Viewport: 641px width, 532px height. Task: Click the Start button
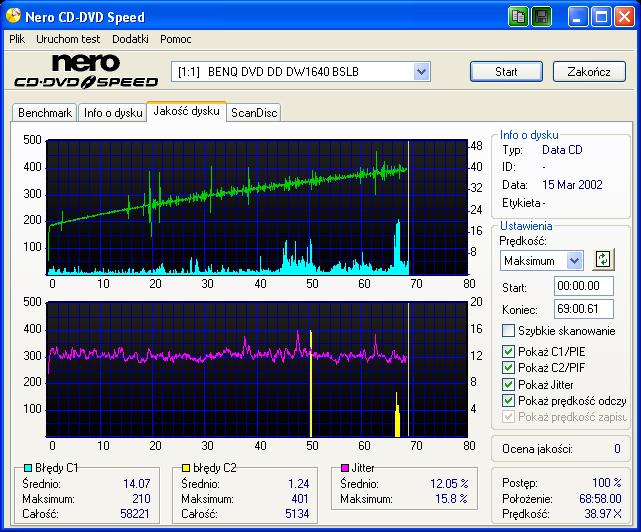click(x=506, y=72)
